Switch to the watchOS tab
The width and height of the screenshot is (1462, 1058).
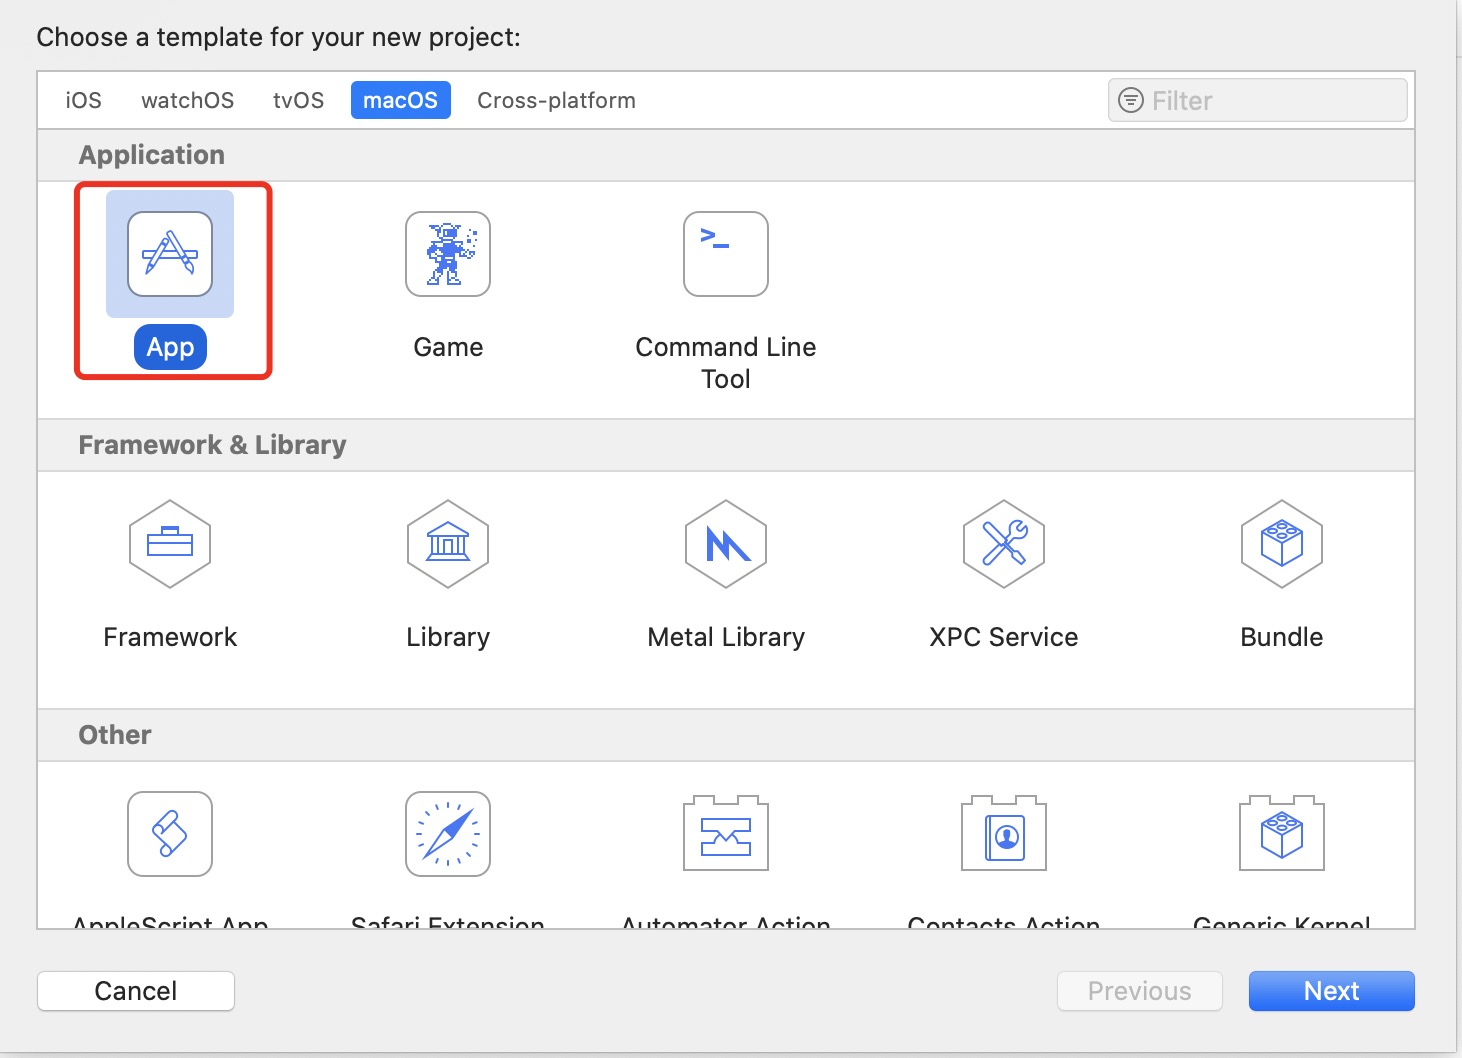pos(188,100)
